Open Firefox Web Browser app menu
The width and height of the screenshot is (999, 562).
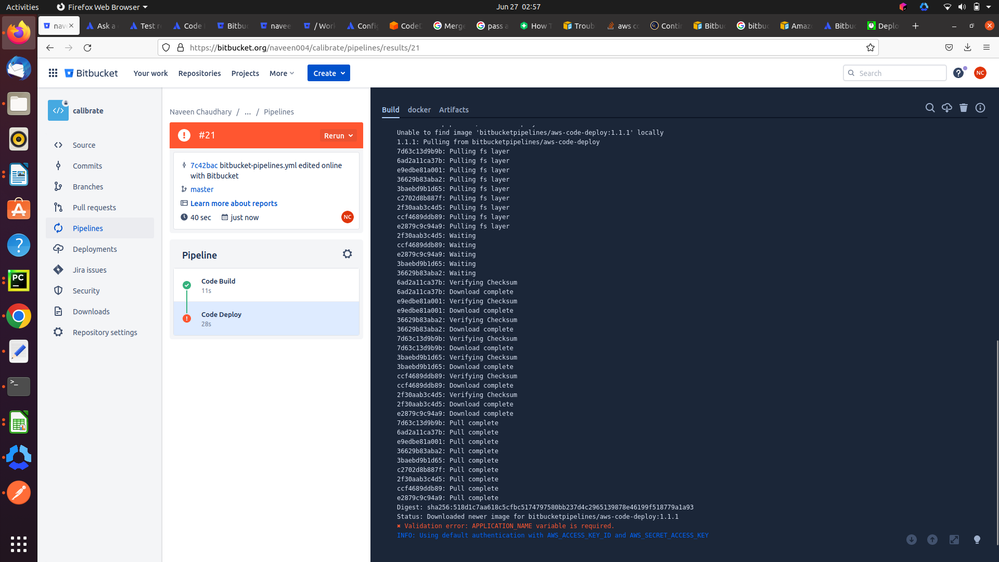coord(102,7)
